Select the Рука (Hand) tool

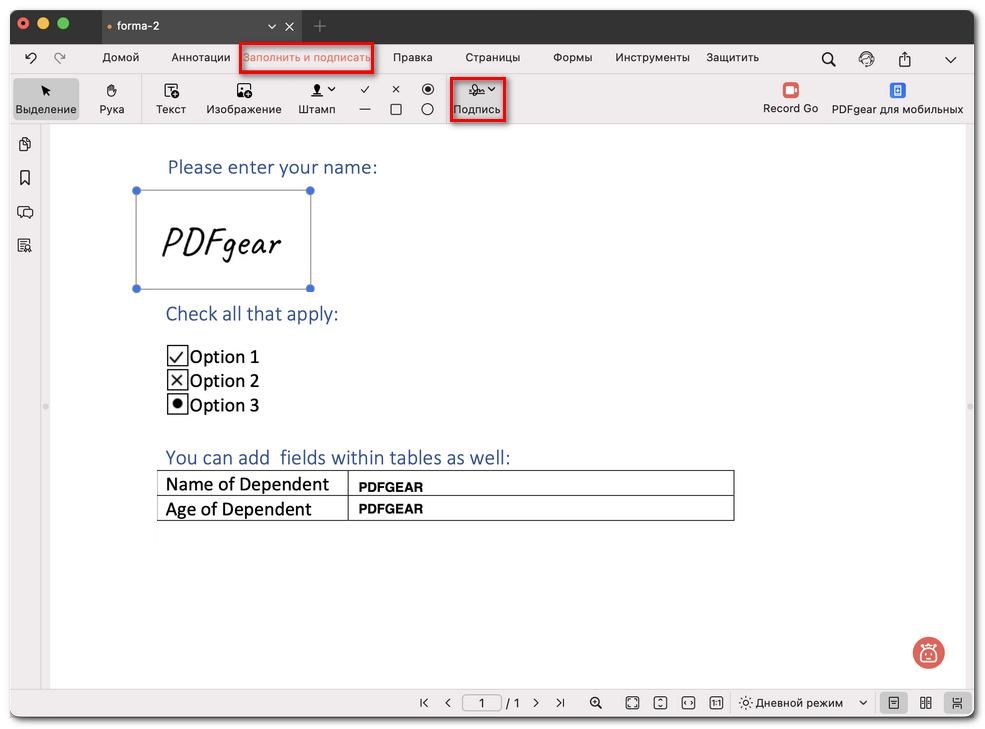point(111,98)
